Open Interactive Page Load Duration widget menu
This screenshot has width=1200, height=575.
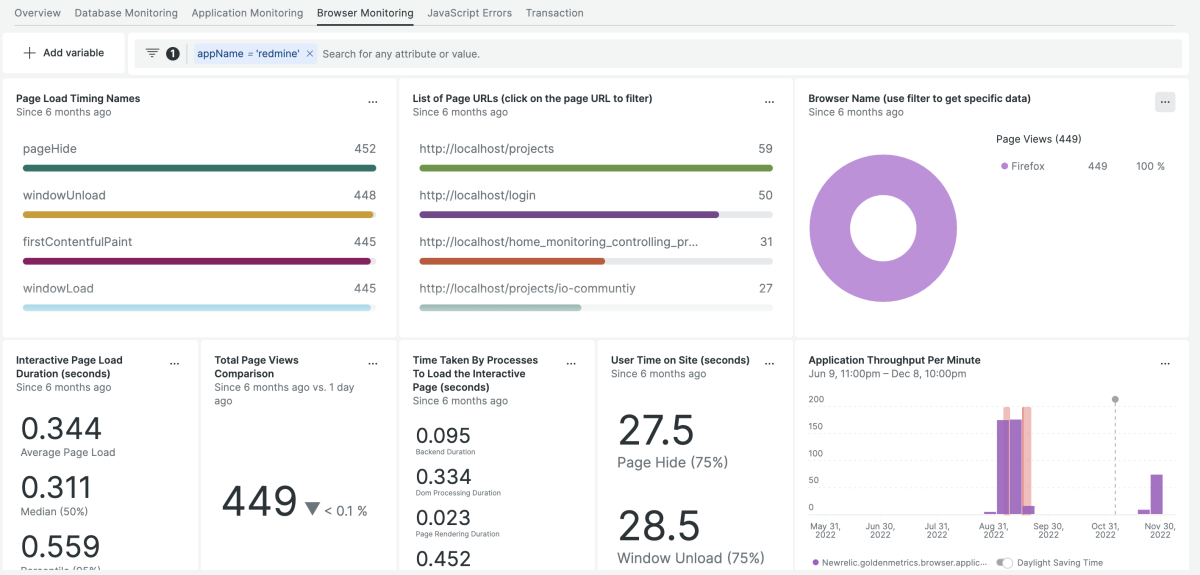[x=175, y=364]
